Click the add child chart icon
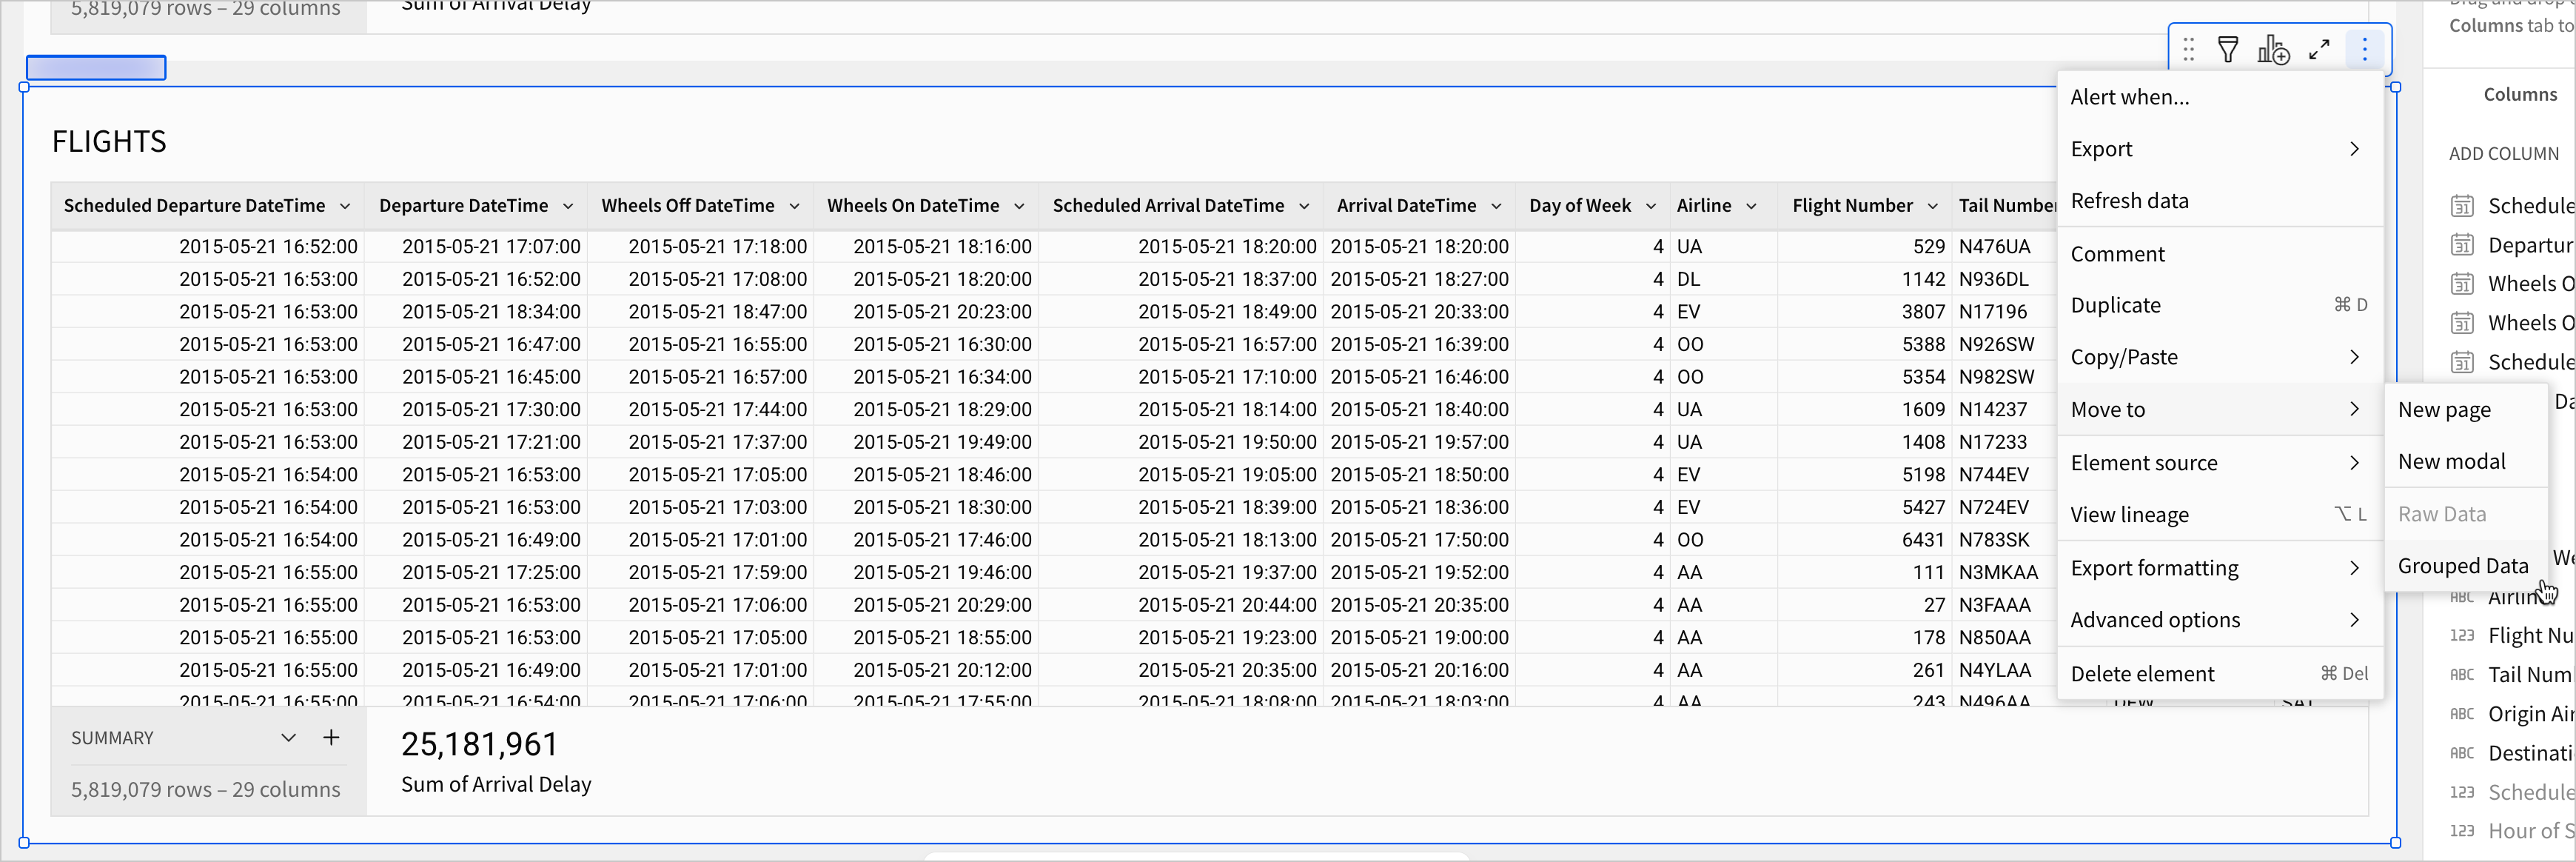2576x862 pixels. tap(2273, 49)
